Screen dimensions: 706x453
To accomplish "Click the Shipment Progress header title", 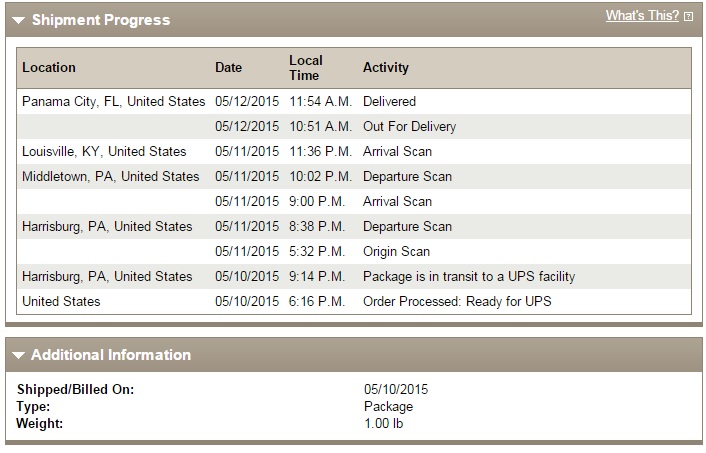I will (x=101, y=20).
